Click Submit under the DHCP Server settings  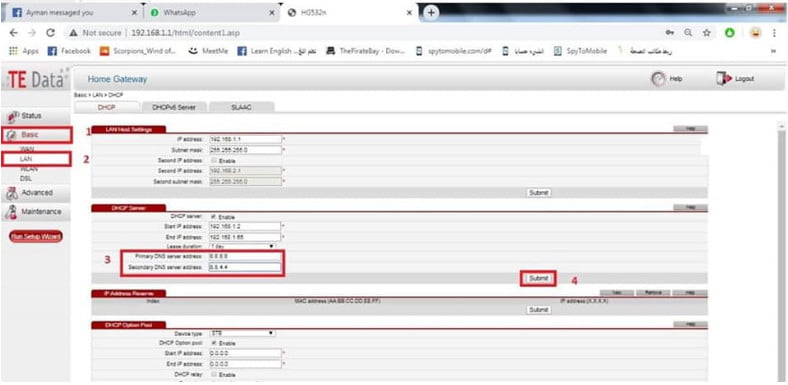coord(538,278)
